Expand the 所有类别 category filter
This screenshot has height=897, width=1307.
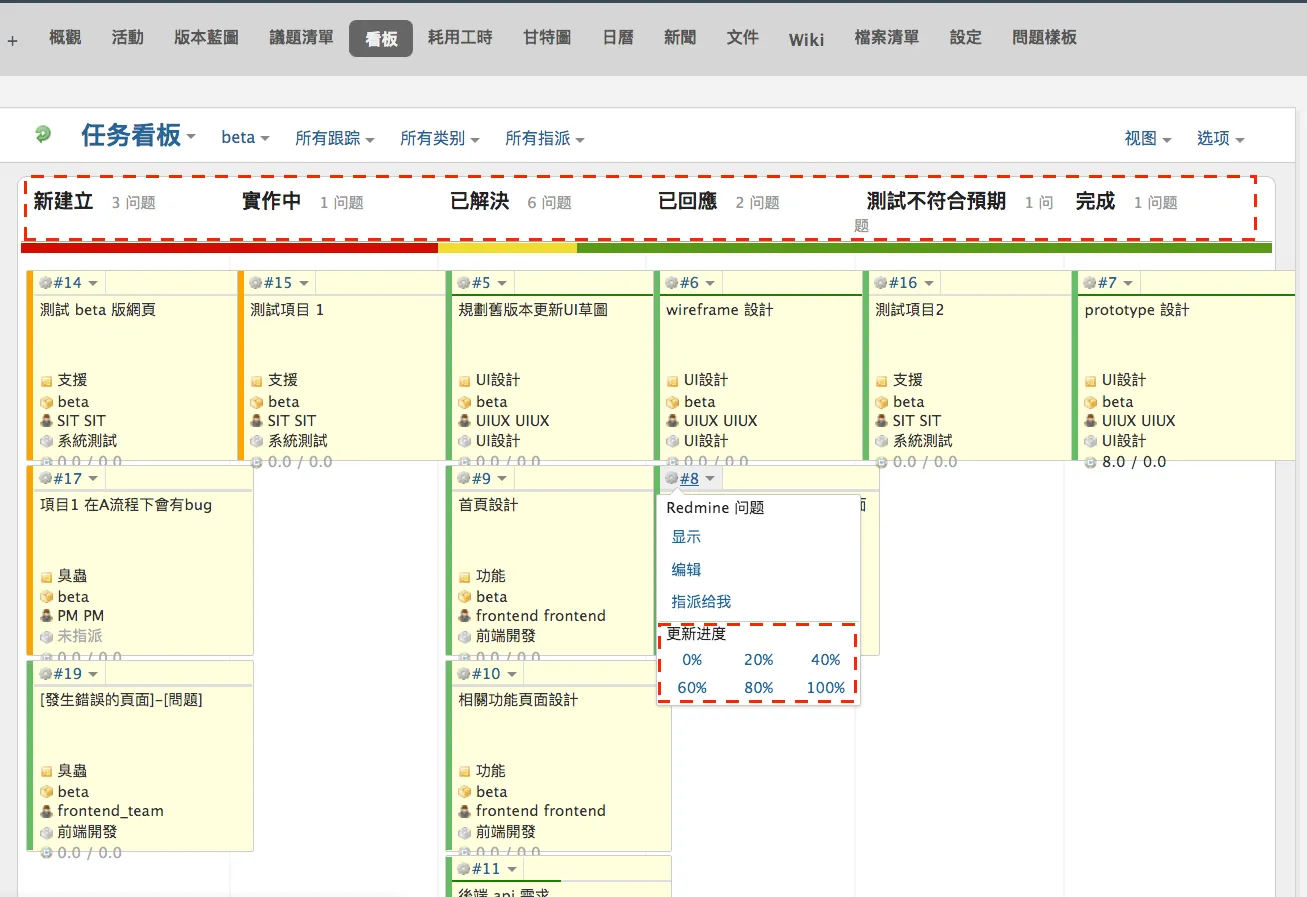[440, 139]
